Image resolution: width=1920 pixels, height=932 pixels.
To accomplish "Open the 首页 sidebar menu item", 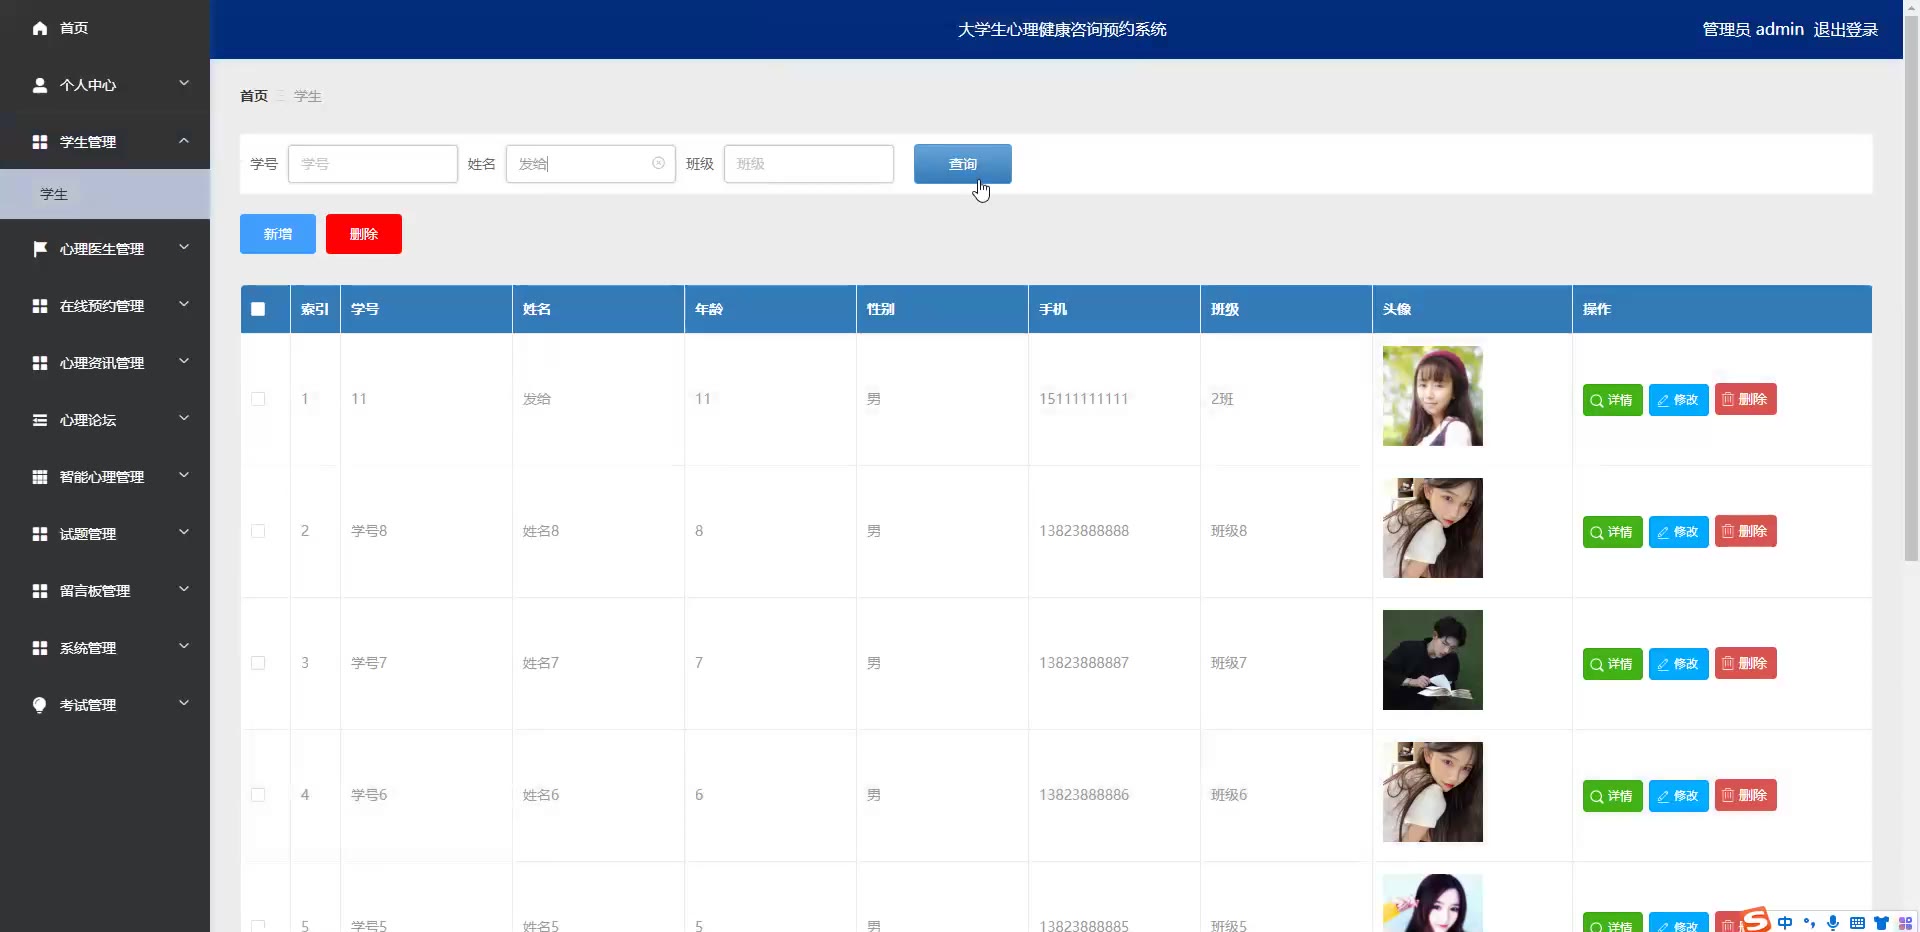I will pyautogui.click(x=105, y=28).
